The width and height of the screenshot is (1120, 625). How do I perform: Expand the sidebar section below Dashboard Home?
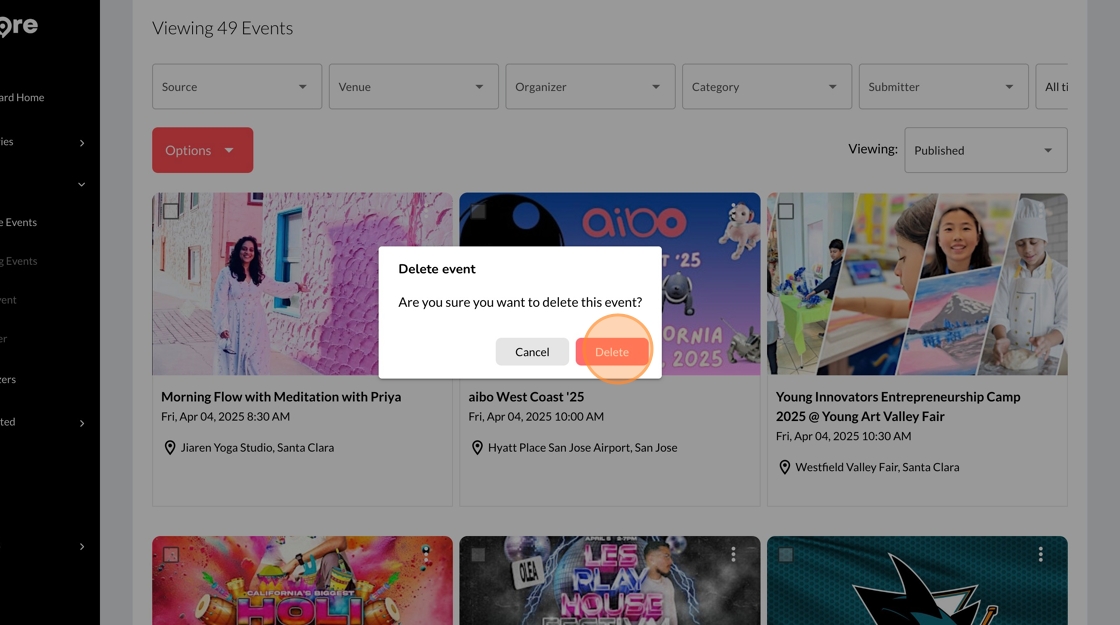pyautogui.click(x=81, y=143)
